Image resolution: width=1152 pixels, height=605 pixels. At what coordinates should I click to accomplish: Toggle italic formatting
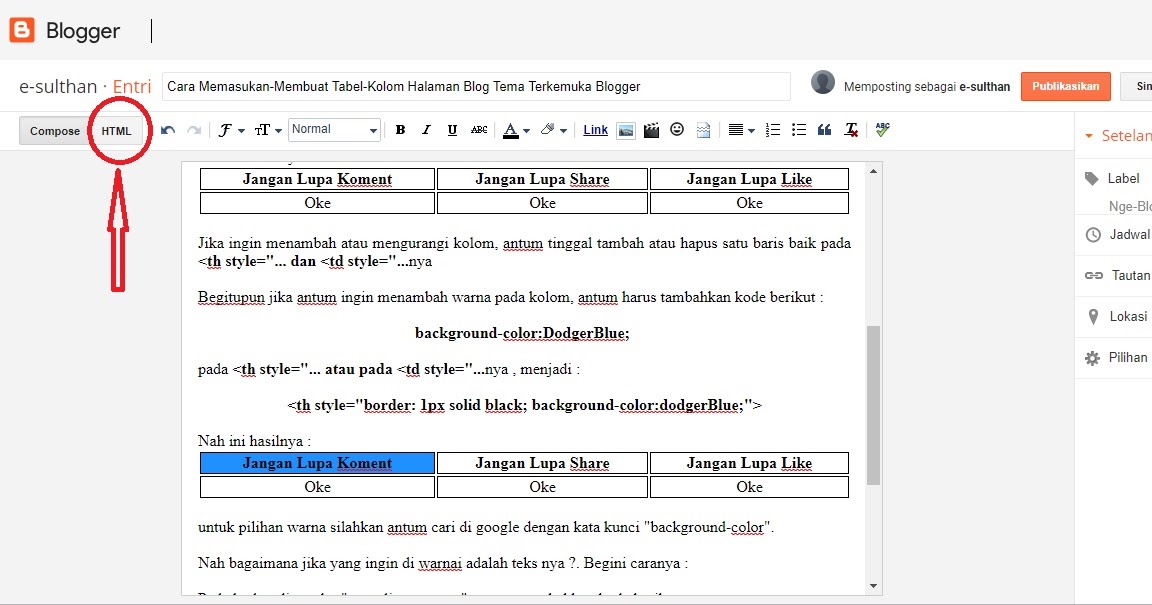point(426,129)
